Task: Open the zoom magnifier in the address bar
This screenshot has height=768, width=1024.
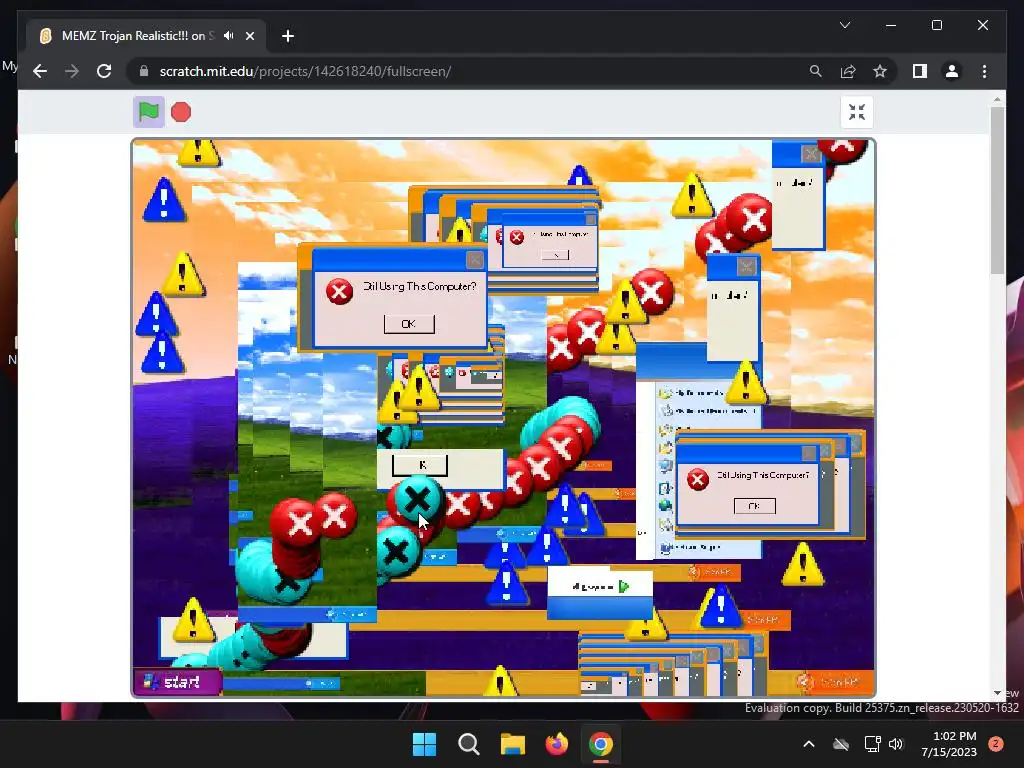Action: click(816, 71)
